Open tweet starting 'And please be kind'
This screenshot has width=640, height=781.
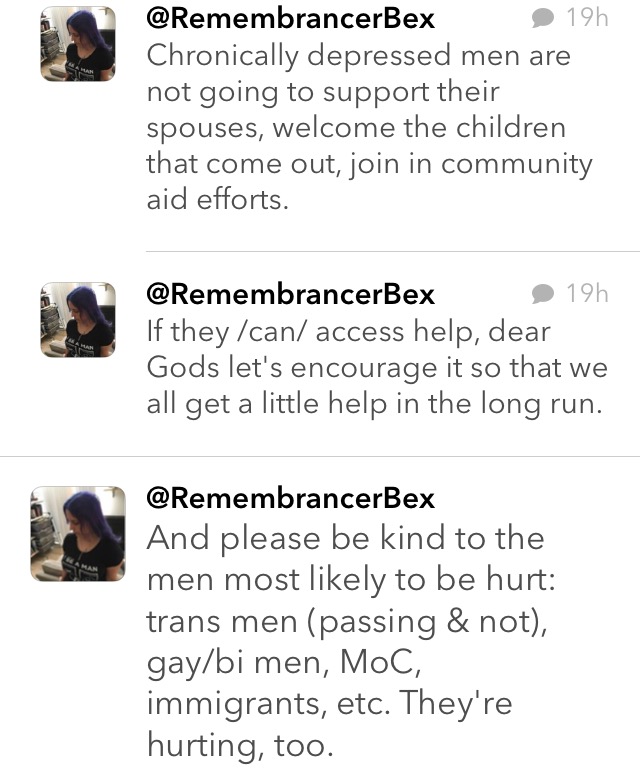pyautogui.click(x=351, y=642)
